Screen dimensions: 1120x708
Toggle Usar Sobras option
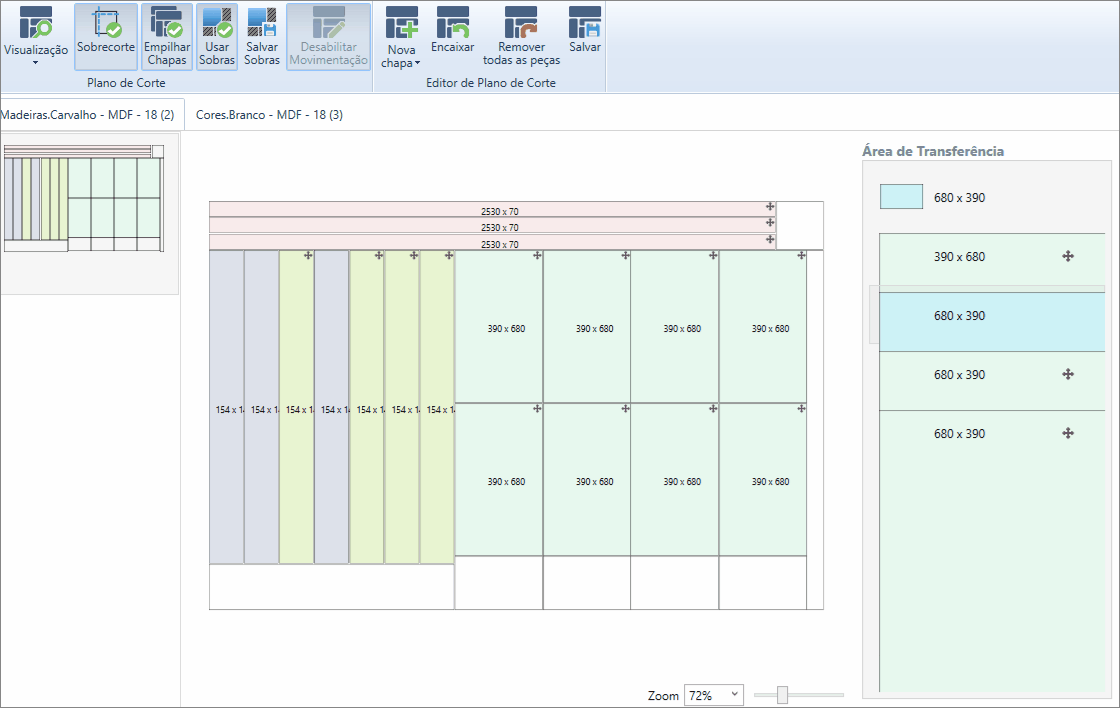(217, 36)
